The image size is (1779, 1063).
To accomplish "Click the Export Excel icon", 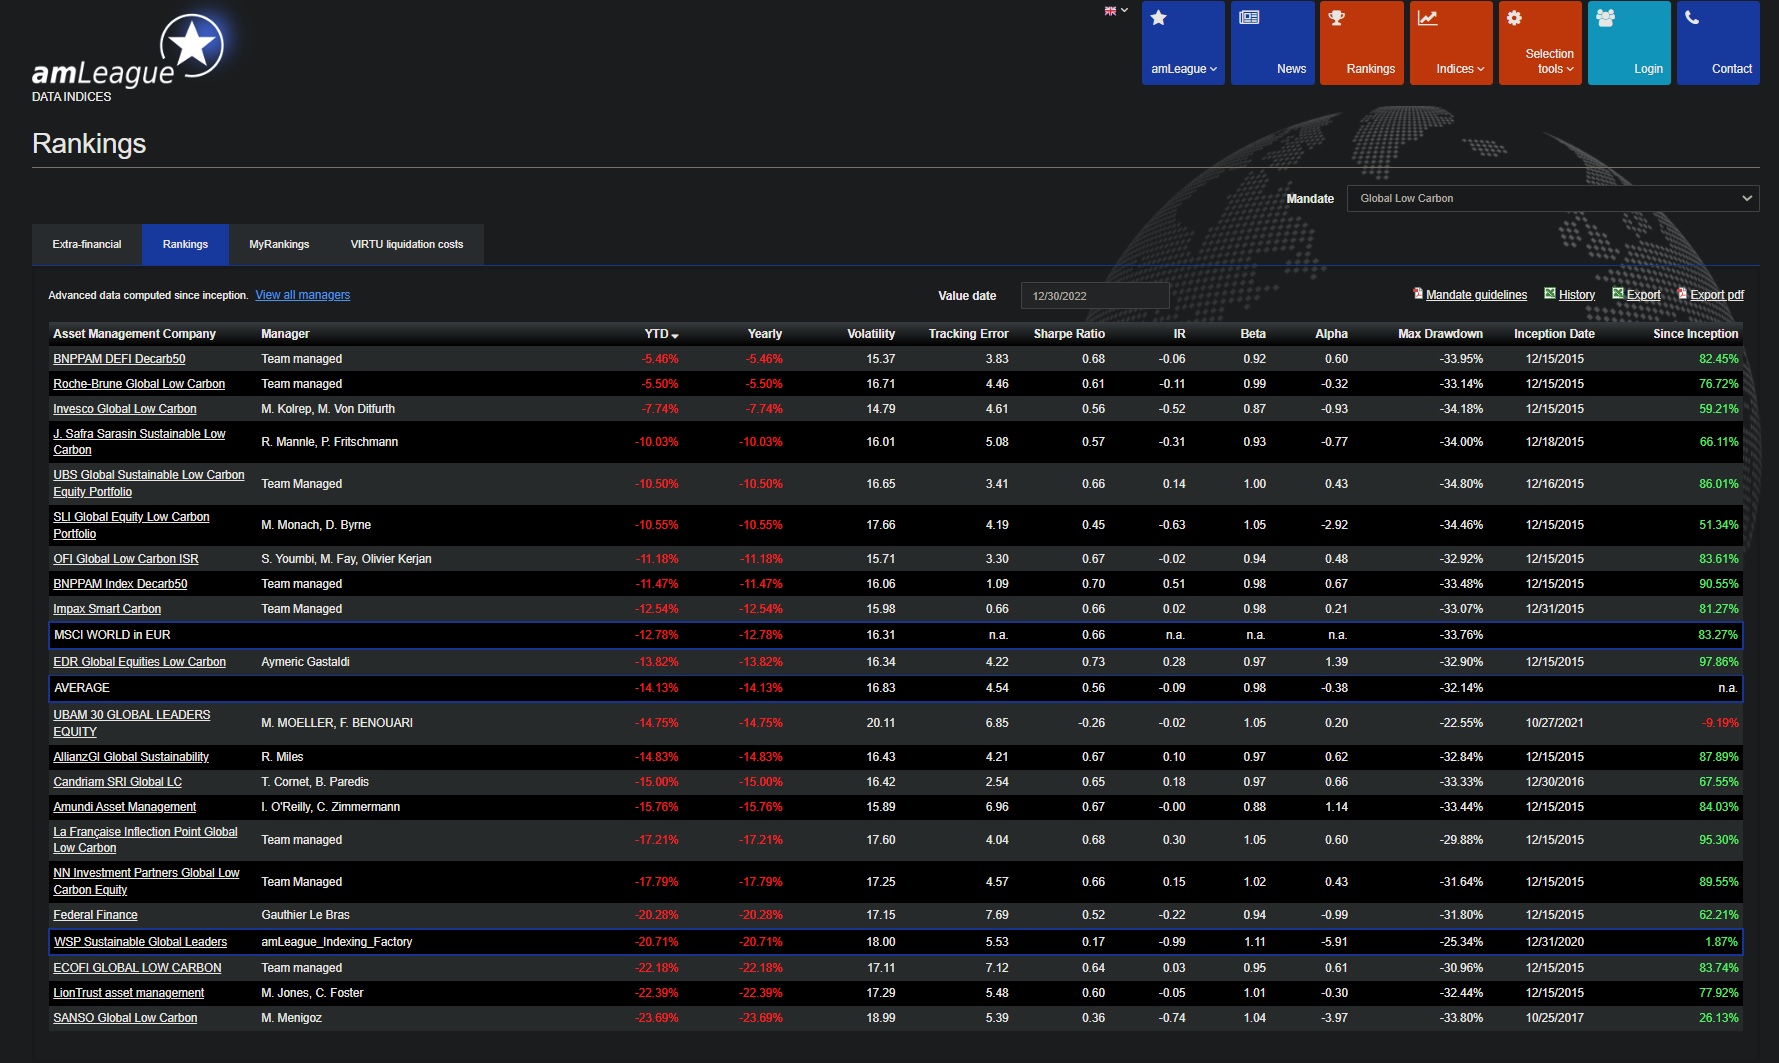I will pos(1618,294).
